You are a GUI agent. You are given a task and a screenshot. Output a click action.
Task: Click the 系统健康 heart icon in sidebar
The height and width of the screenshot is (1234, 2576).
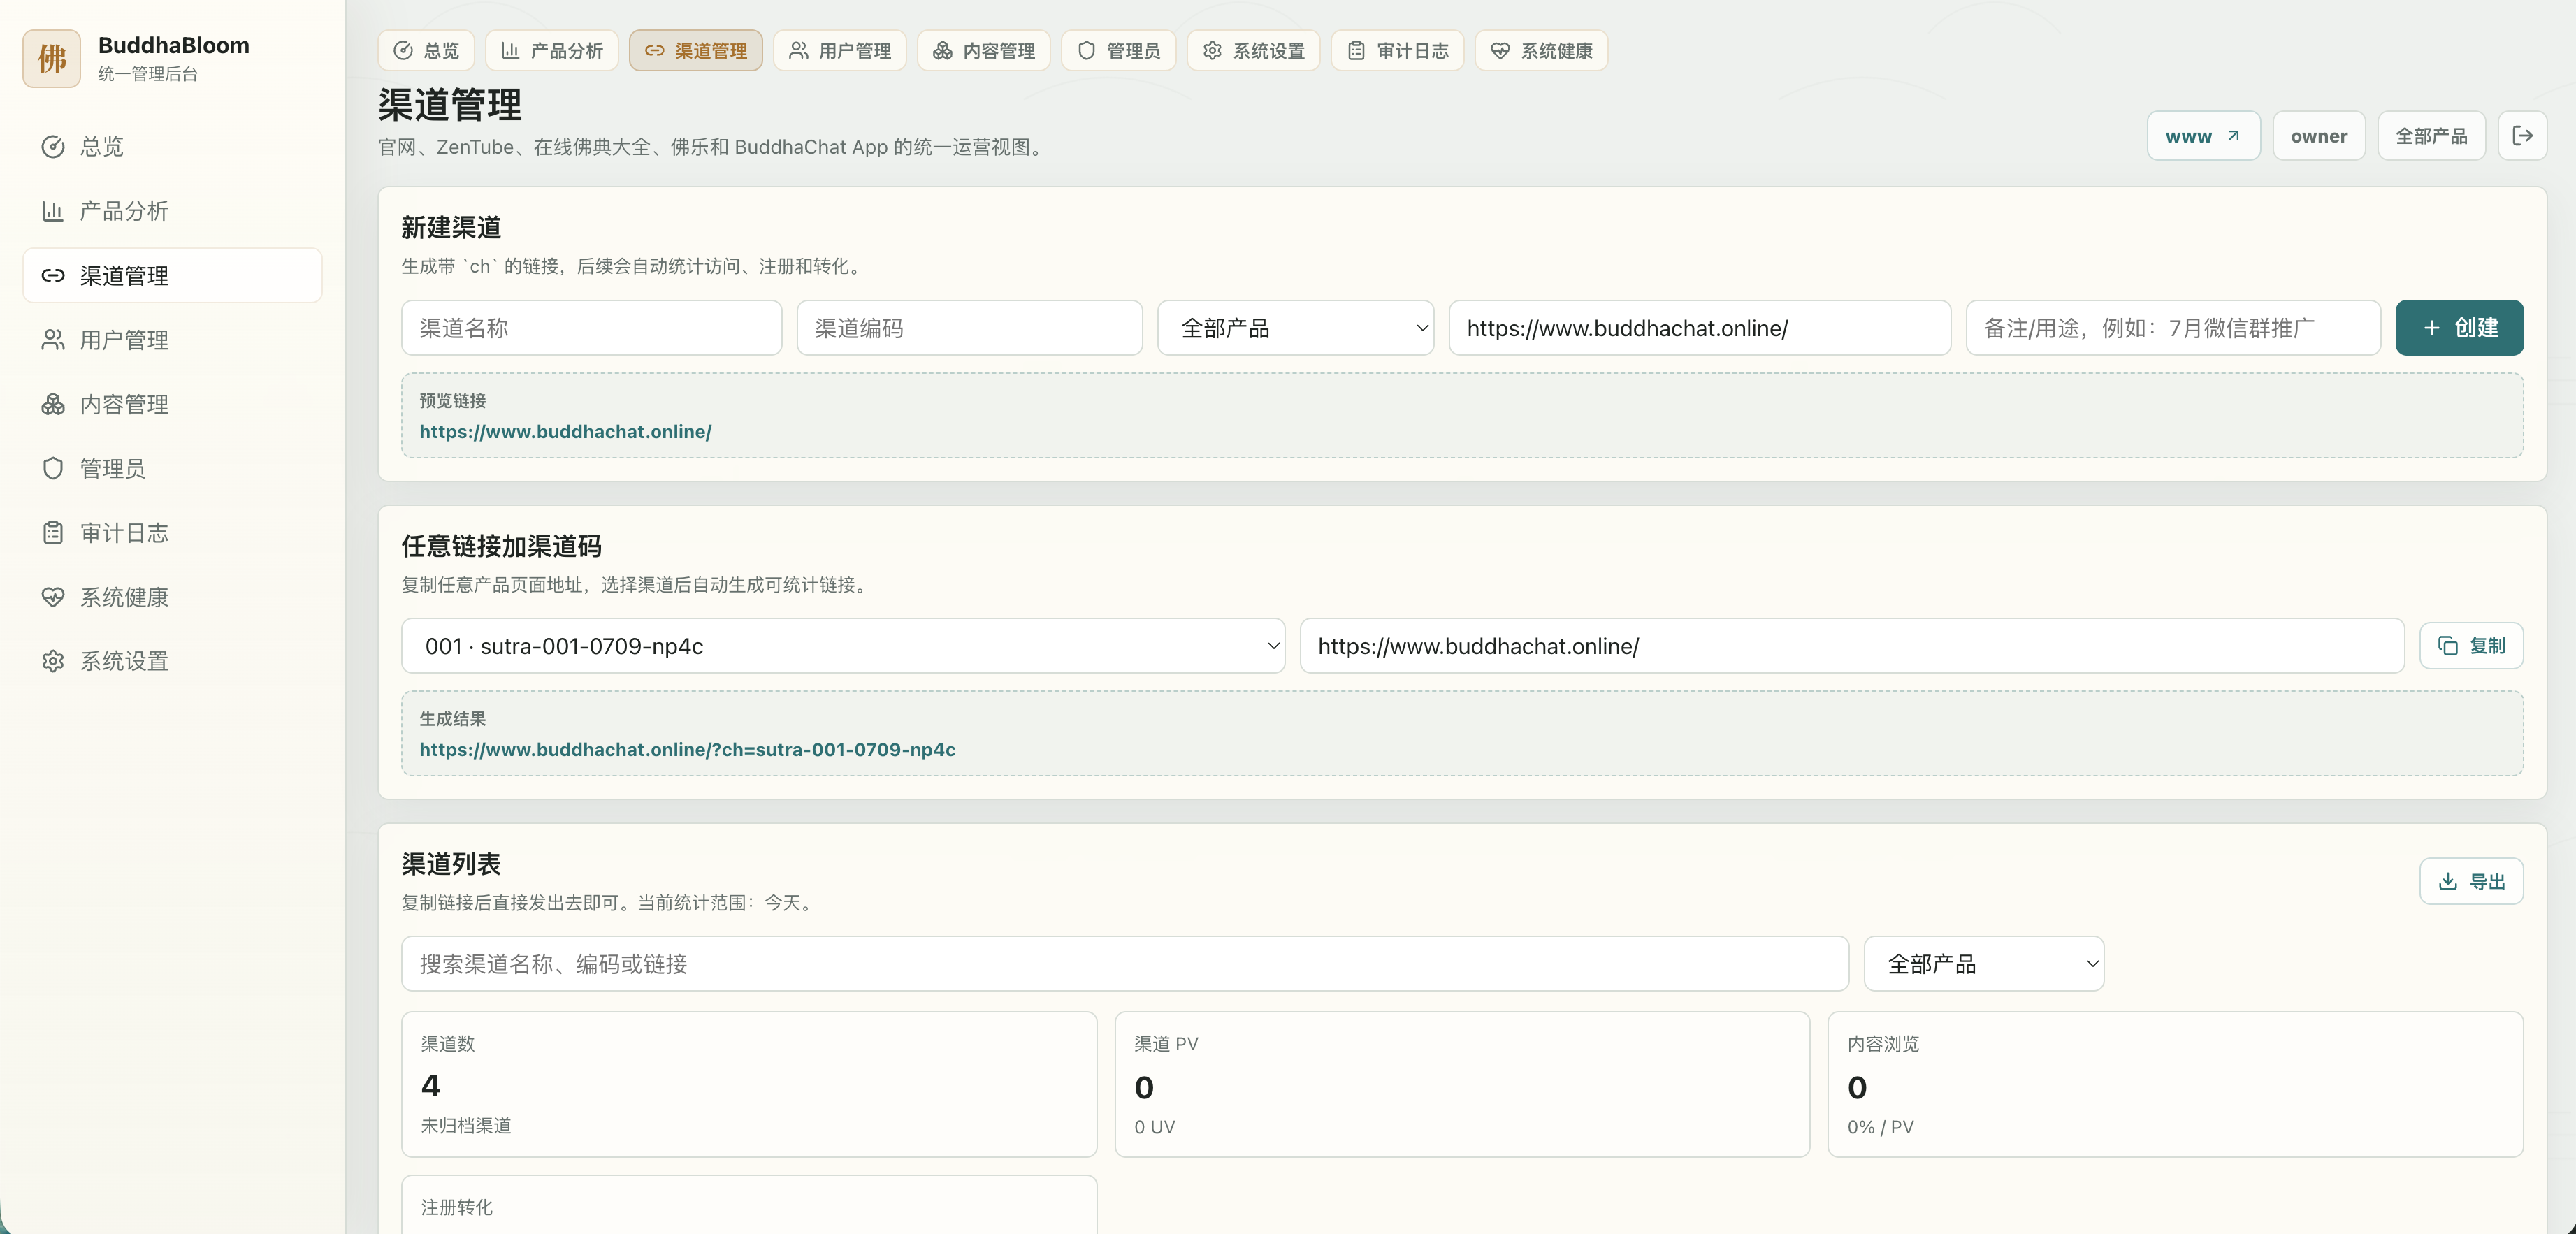(53, 597)
